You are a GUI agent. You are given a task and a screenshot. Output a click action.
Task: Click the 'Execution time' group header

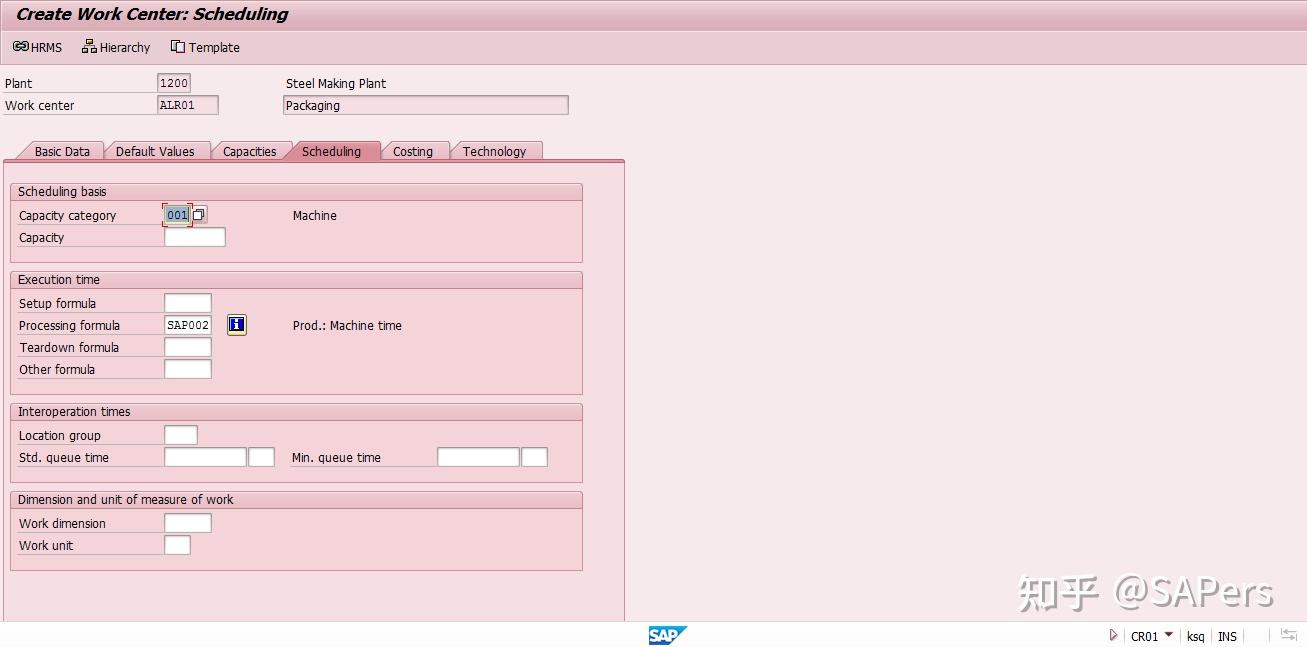point(59,279)
